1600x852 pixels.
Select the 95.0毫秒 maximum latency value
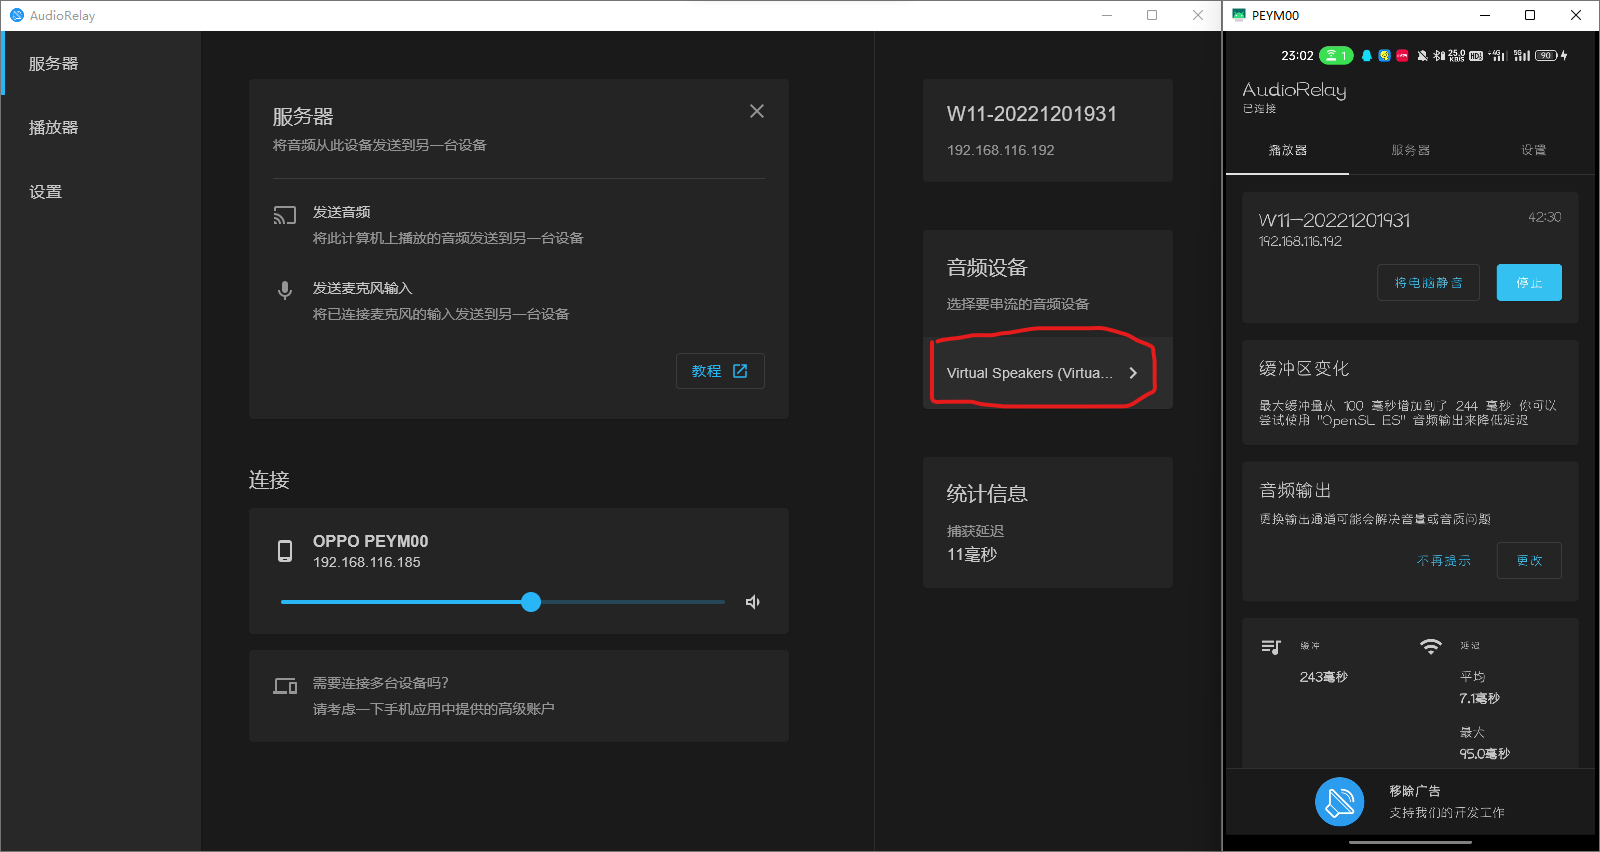pyautogui.click(x=1485, y=754)
